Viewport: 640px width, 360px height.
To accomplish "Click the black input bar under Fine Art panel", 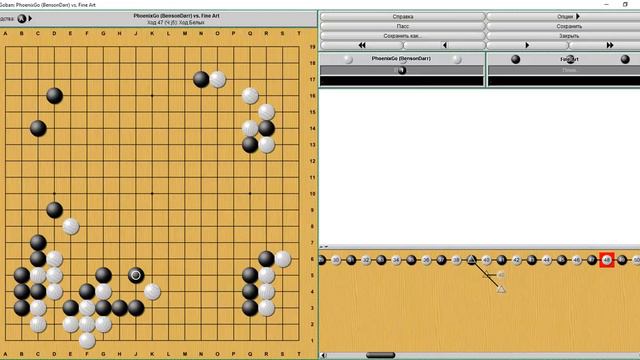I will coord(564,81).
